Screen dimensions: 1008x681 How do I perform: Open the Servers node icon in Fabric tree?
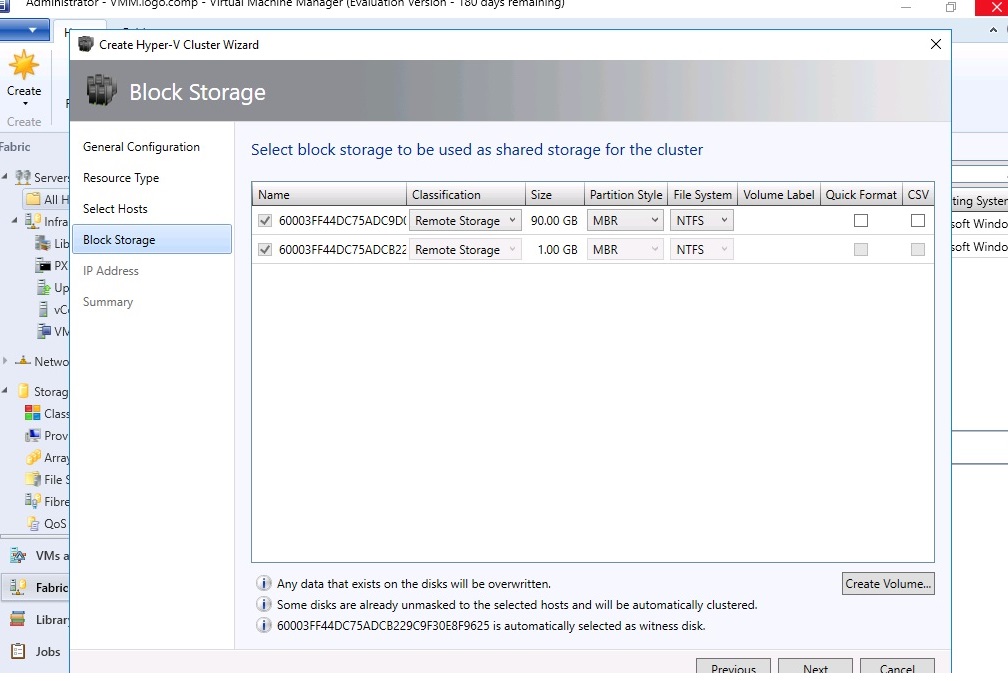click(x=22, y=177)
